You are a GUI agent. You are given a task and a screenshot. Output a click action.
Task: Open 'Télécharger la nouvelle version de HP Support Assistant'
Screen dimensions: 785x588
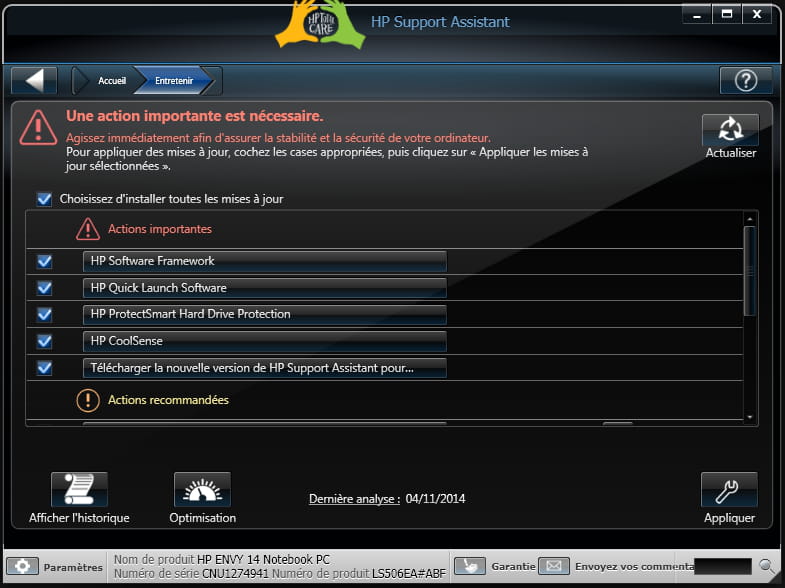click(x=264, y=368)
